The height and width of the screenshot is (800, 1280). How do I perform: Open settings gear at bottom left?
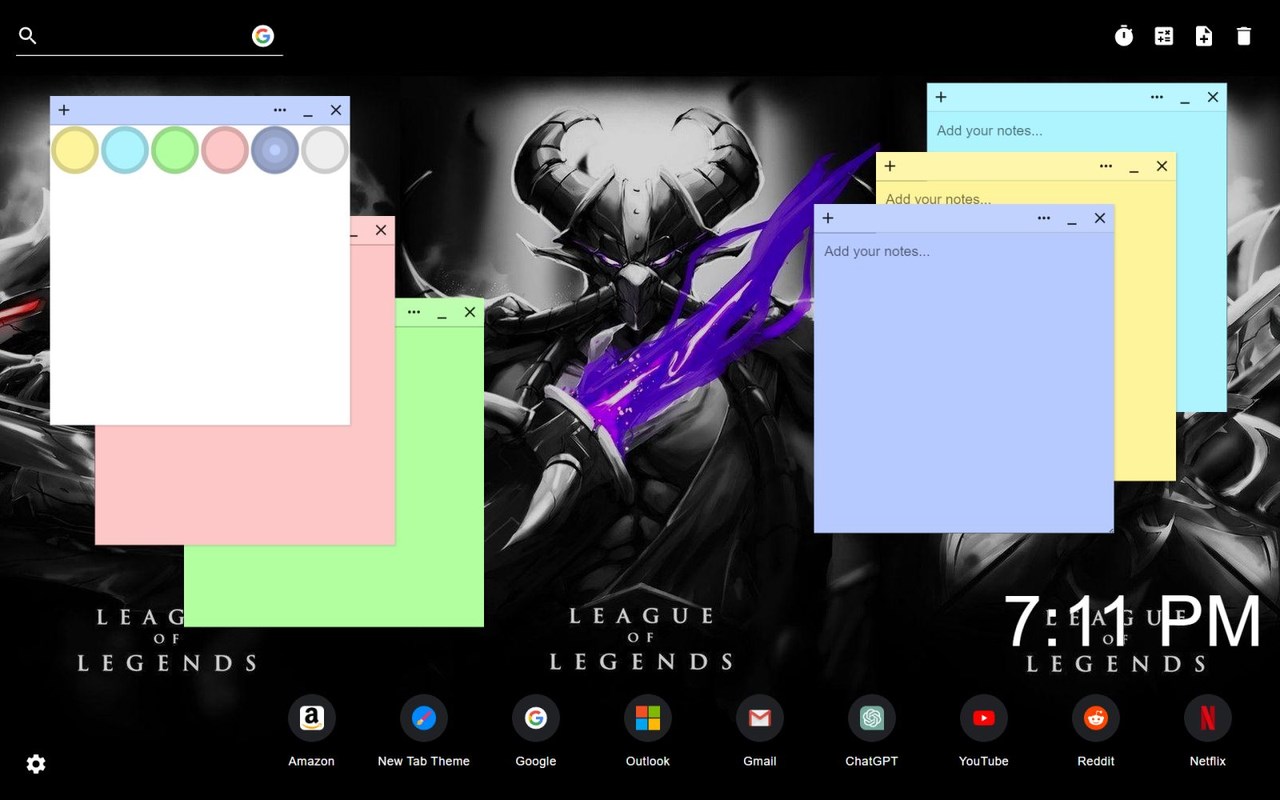36,764
